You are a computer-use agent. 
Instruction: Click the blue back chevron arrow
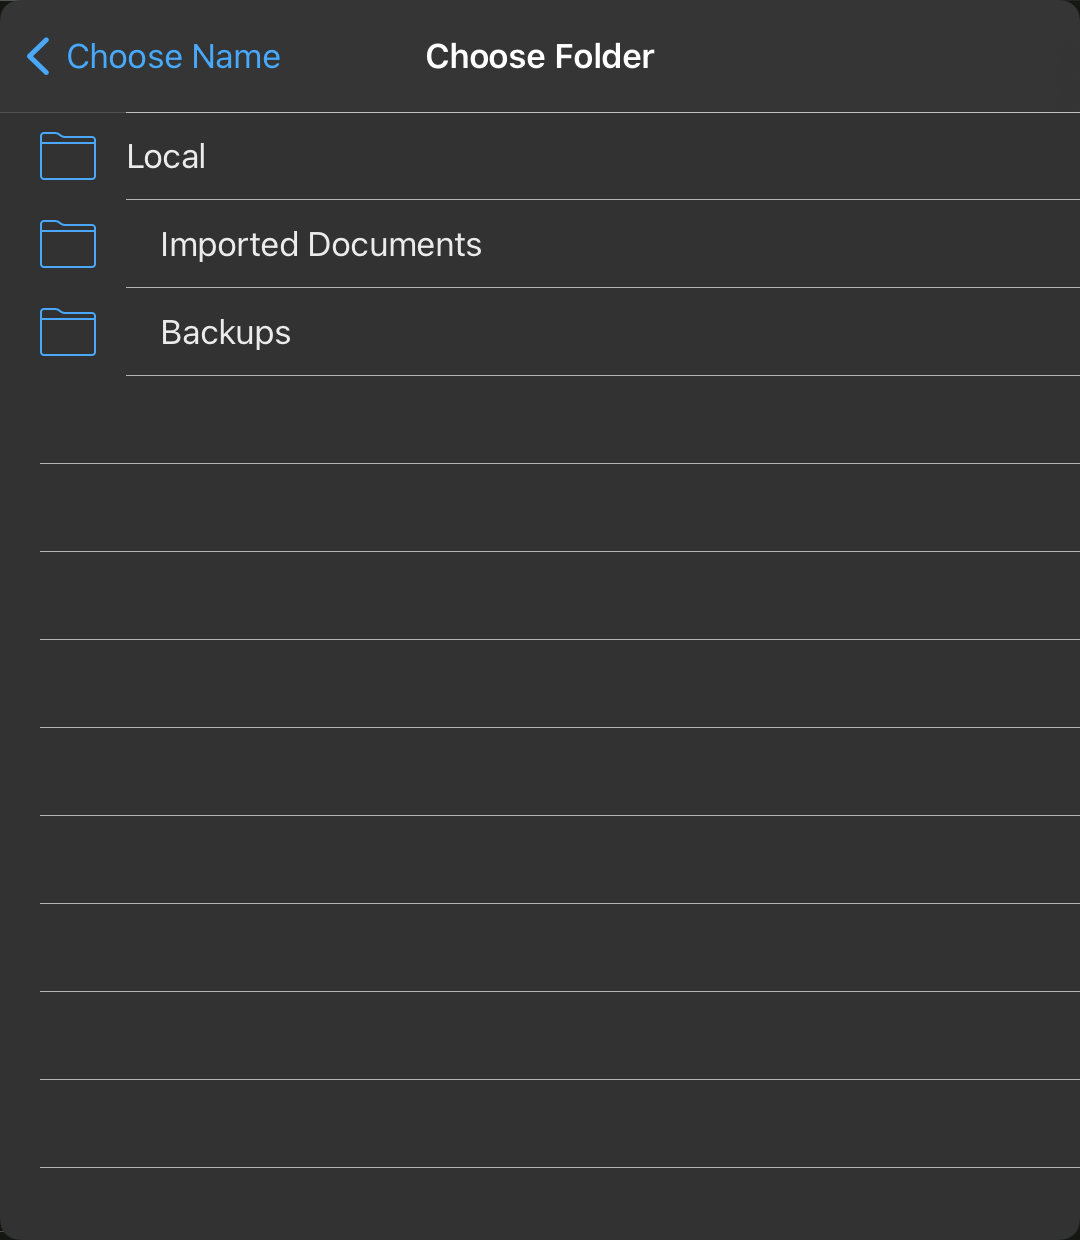[x=38, y=57]
